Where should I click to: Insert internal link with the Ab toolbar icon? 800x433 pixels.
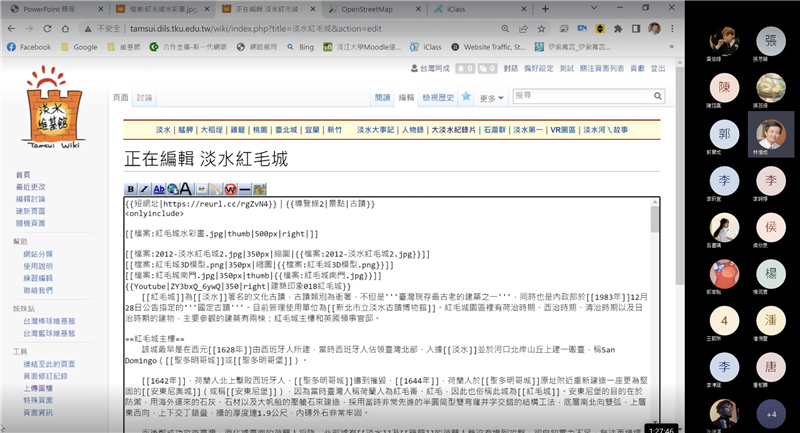[x=158, y=188]
